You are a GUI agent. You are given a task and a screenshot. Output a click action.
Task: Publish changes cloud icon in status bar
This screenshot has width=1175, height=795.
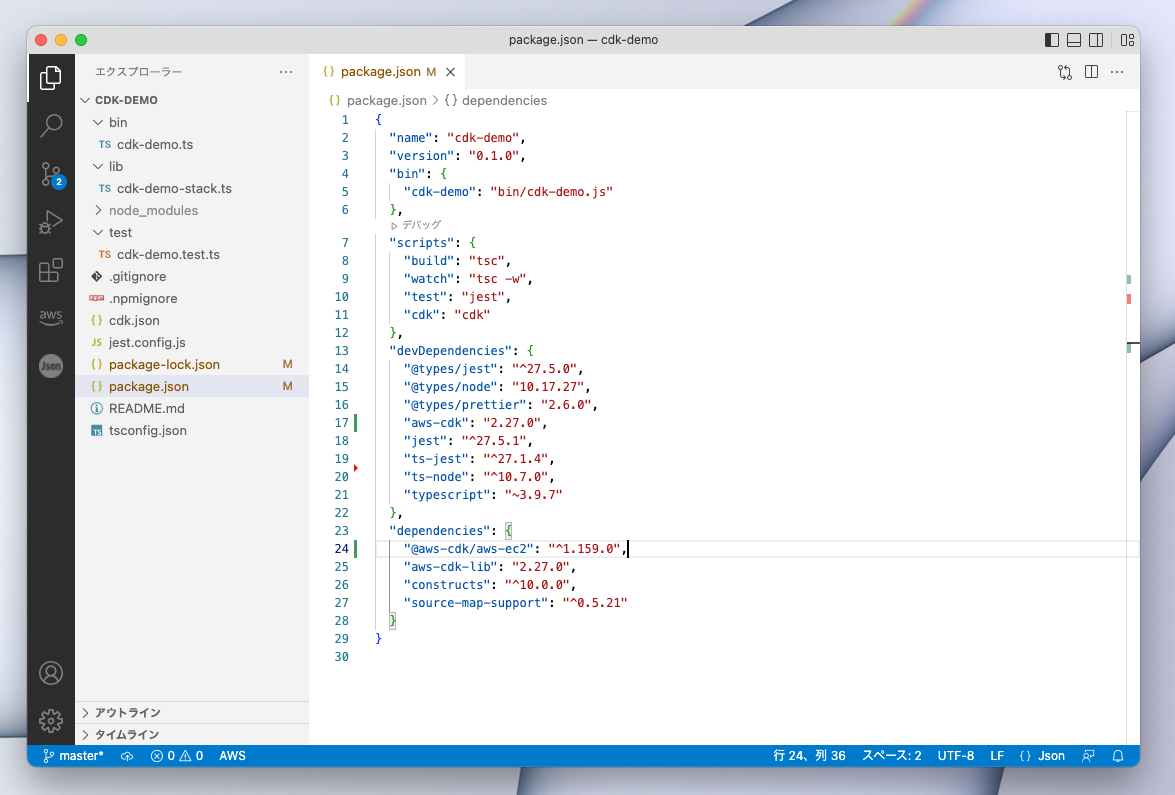coord(127,756)
